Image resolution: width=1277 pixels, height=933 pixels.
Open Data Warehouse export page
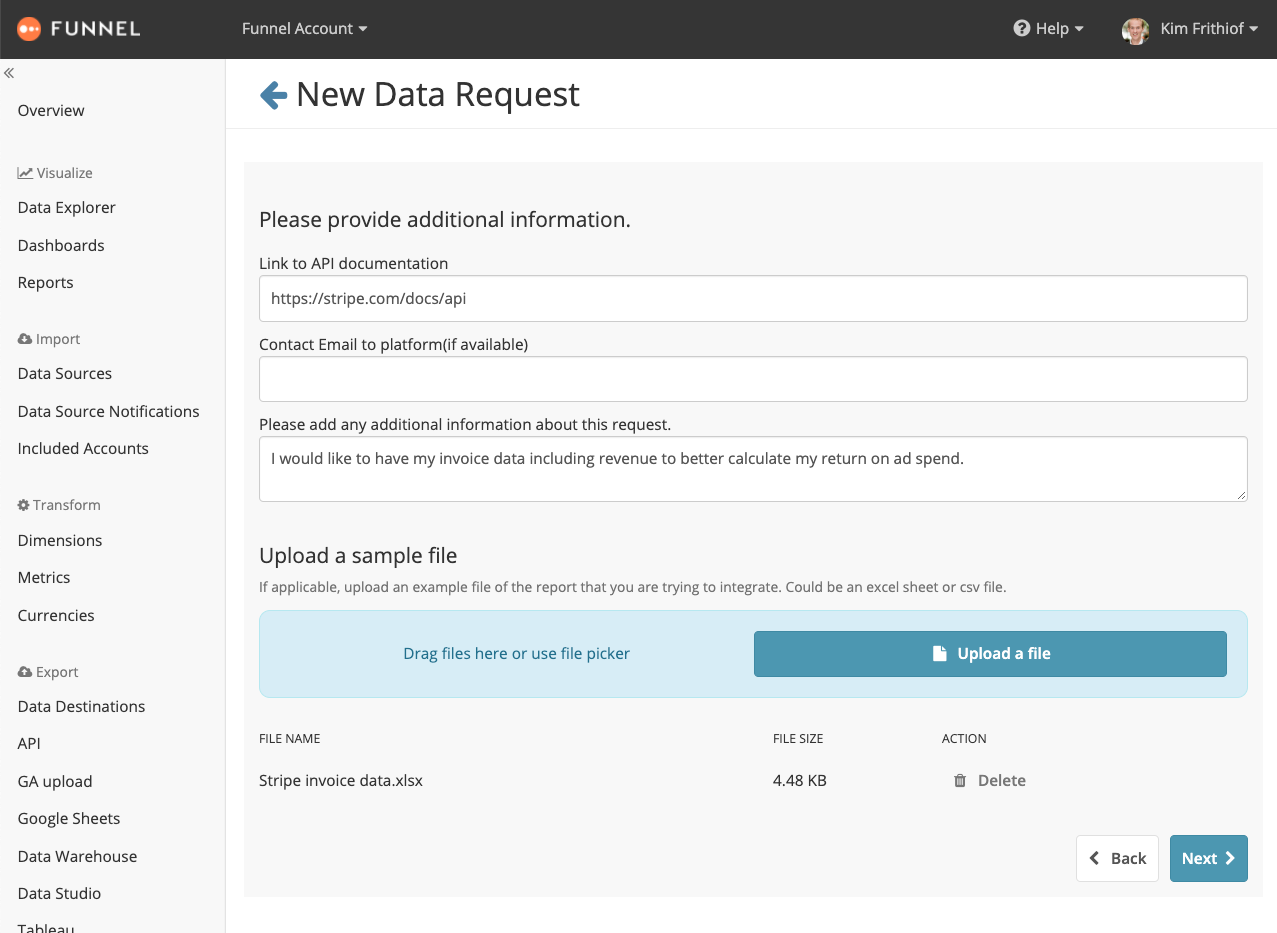click(x=77, y=856)
